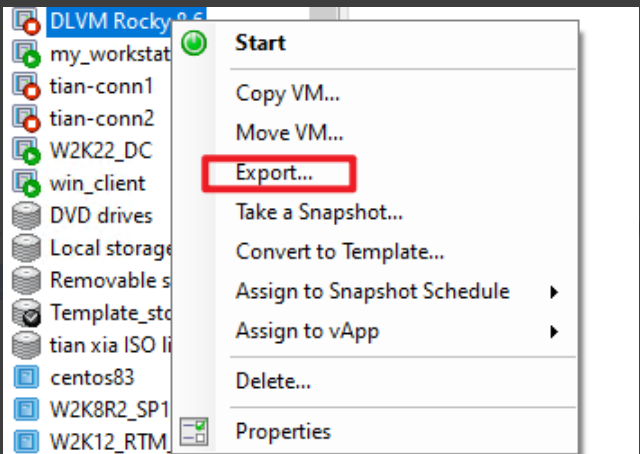Select the Local storage tree item
The height and width of the screenshot is (454, 640).
pos(110,248)
